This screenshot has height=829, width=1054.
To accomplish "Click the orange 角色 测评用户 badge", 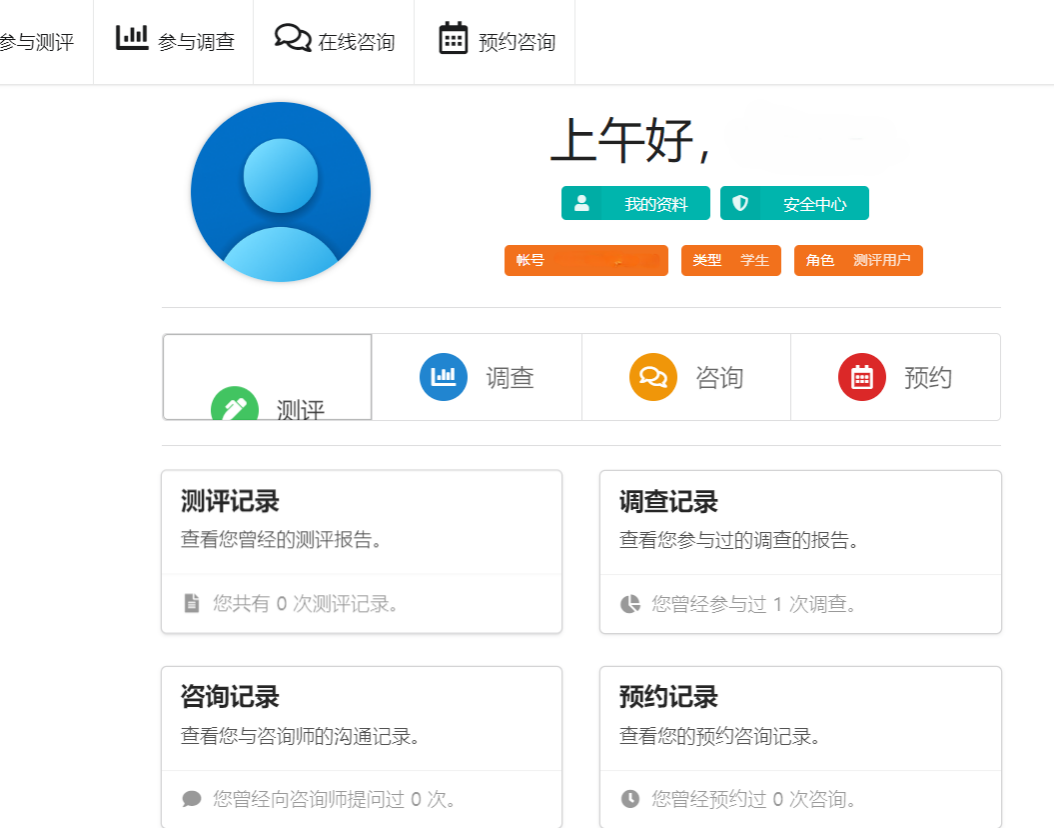I will (858, 260).
